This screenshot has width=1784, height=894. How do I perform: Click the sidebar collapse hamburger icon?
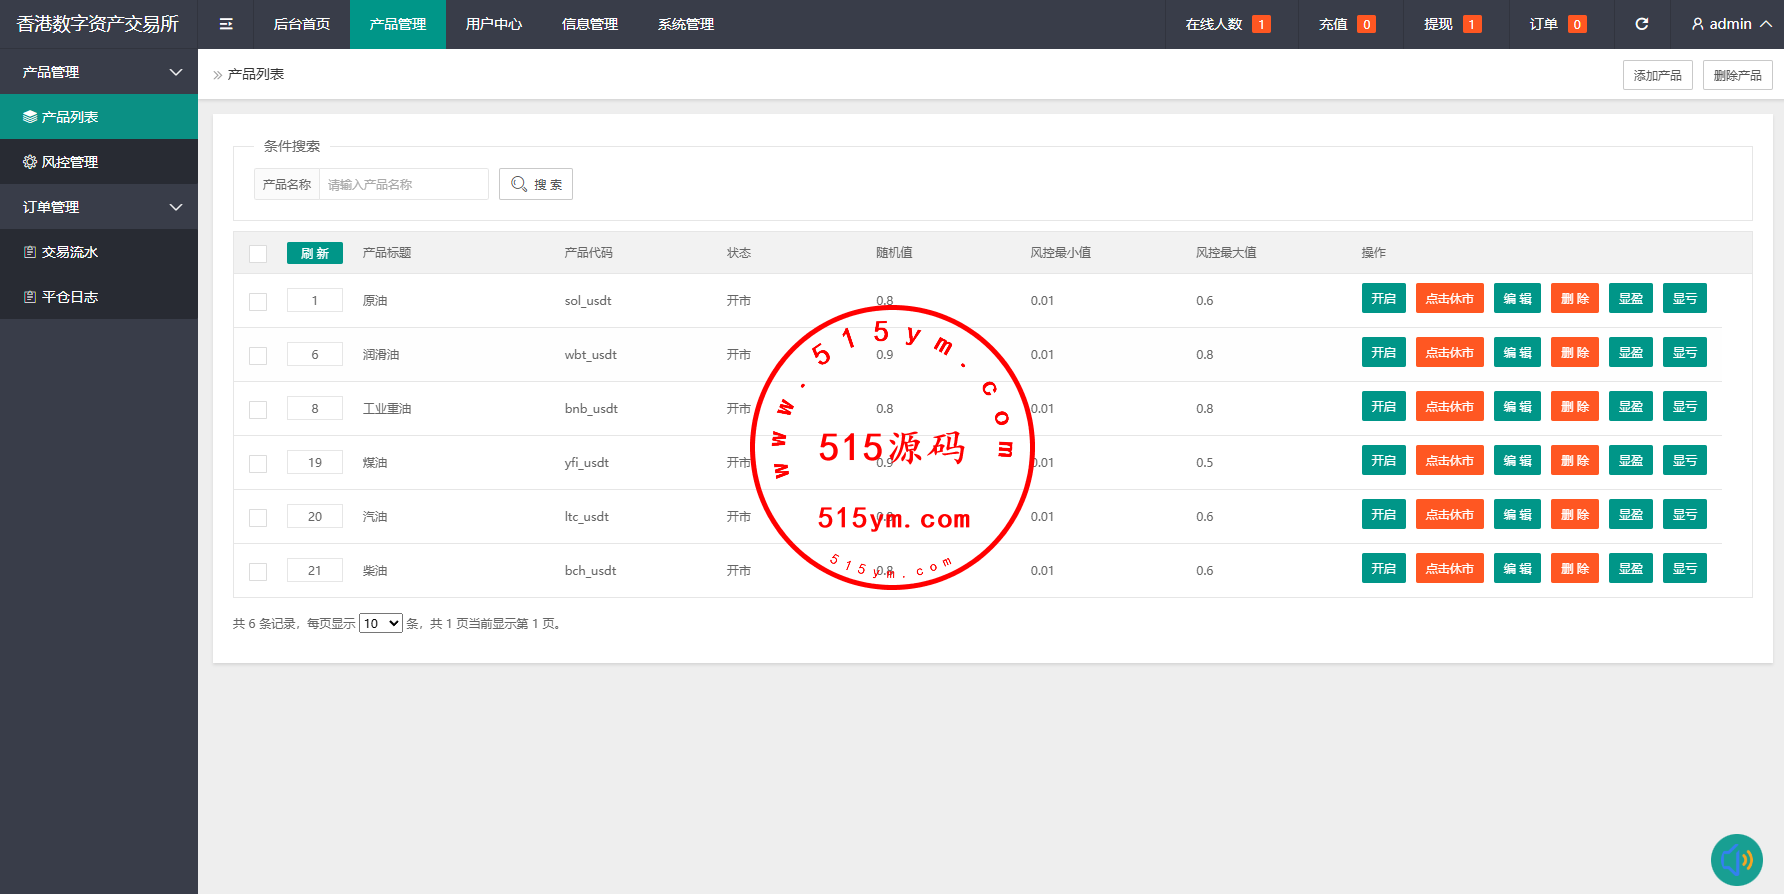(x=226, y=24)
